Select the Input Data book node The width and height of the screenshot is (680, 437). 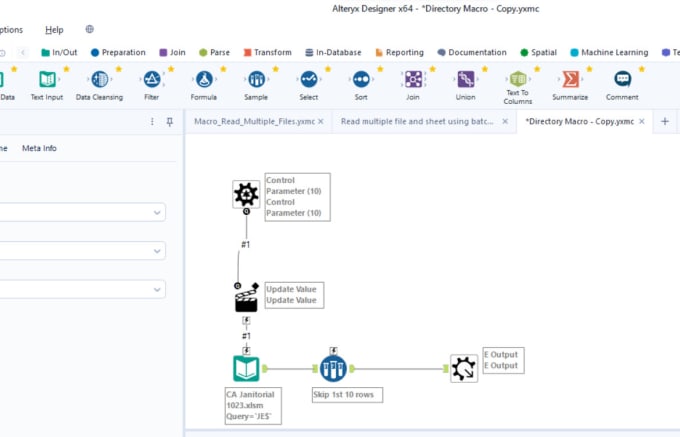click(246, 369)
